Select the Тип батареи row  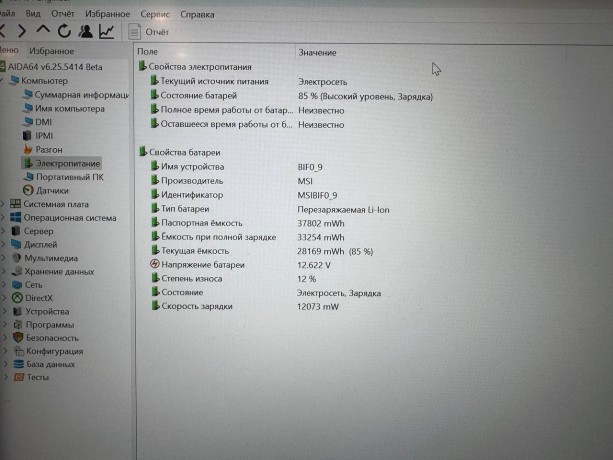pyautogui.click(x=270, y=209)
